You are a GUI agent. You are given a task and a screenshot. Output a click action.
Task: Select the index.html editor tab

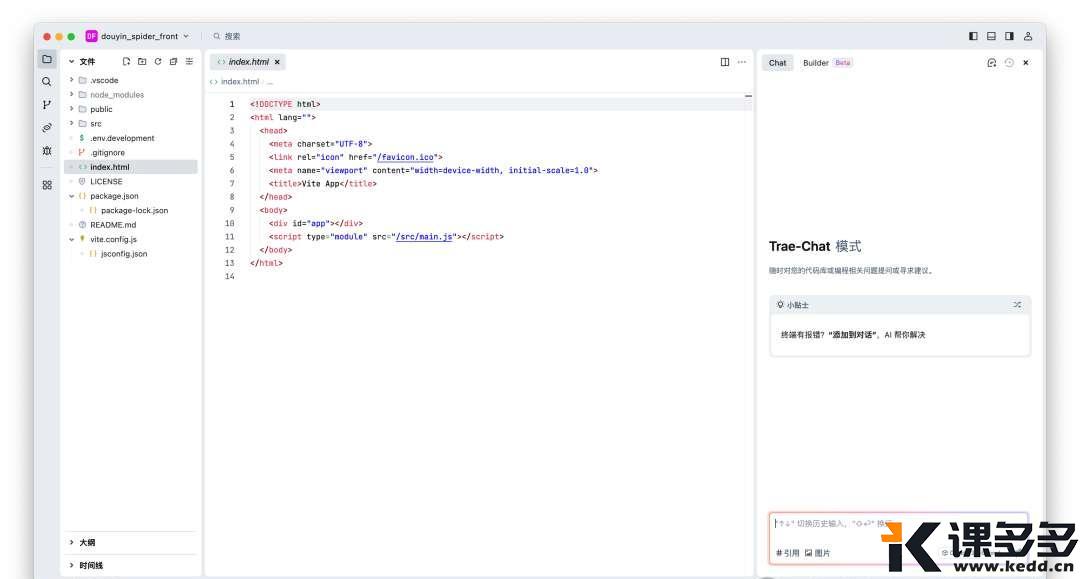tap(247, 62)
